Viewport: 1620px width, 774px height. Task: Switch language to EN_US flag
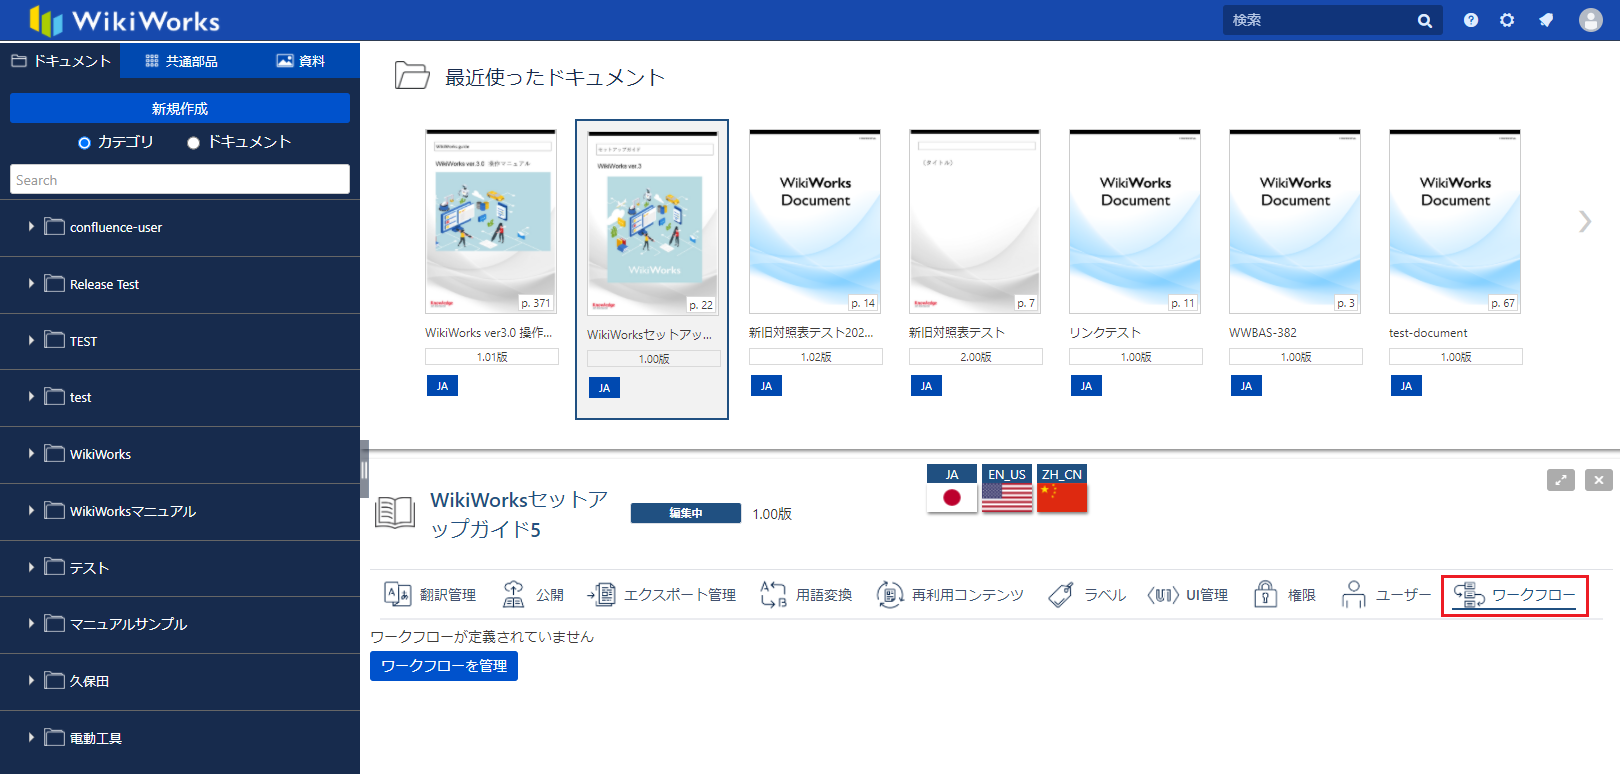click(x=1007, y=489)
